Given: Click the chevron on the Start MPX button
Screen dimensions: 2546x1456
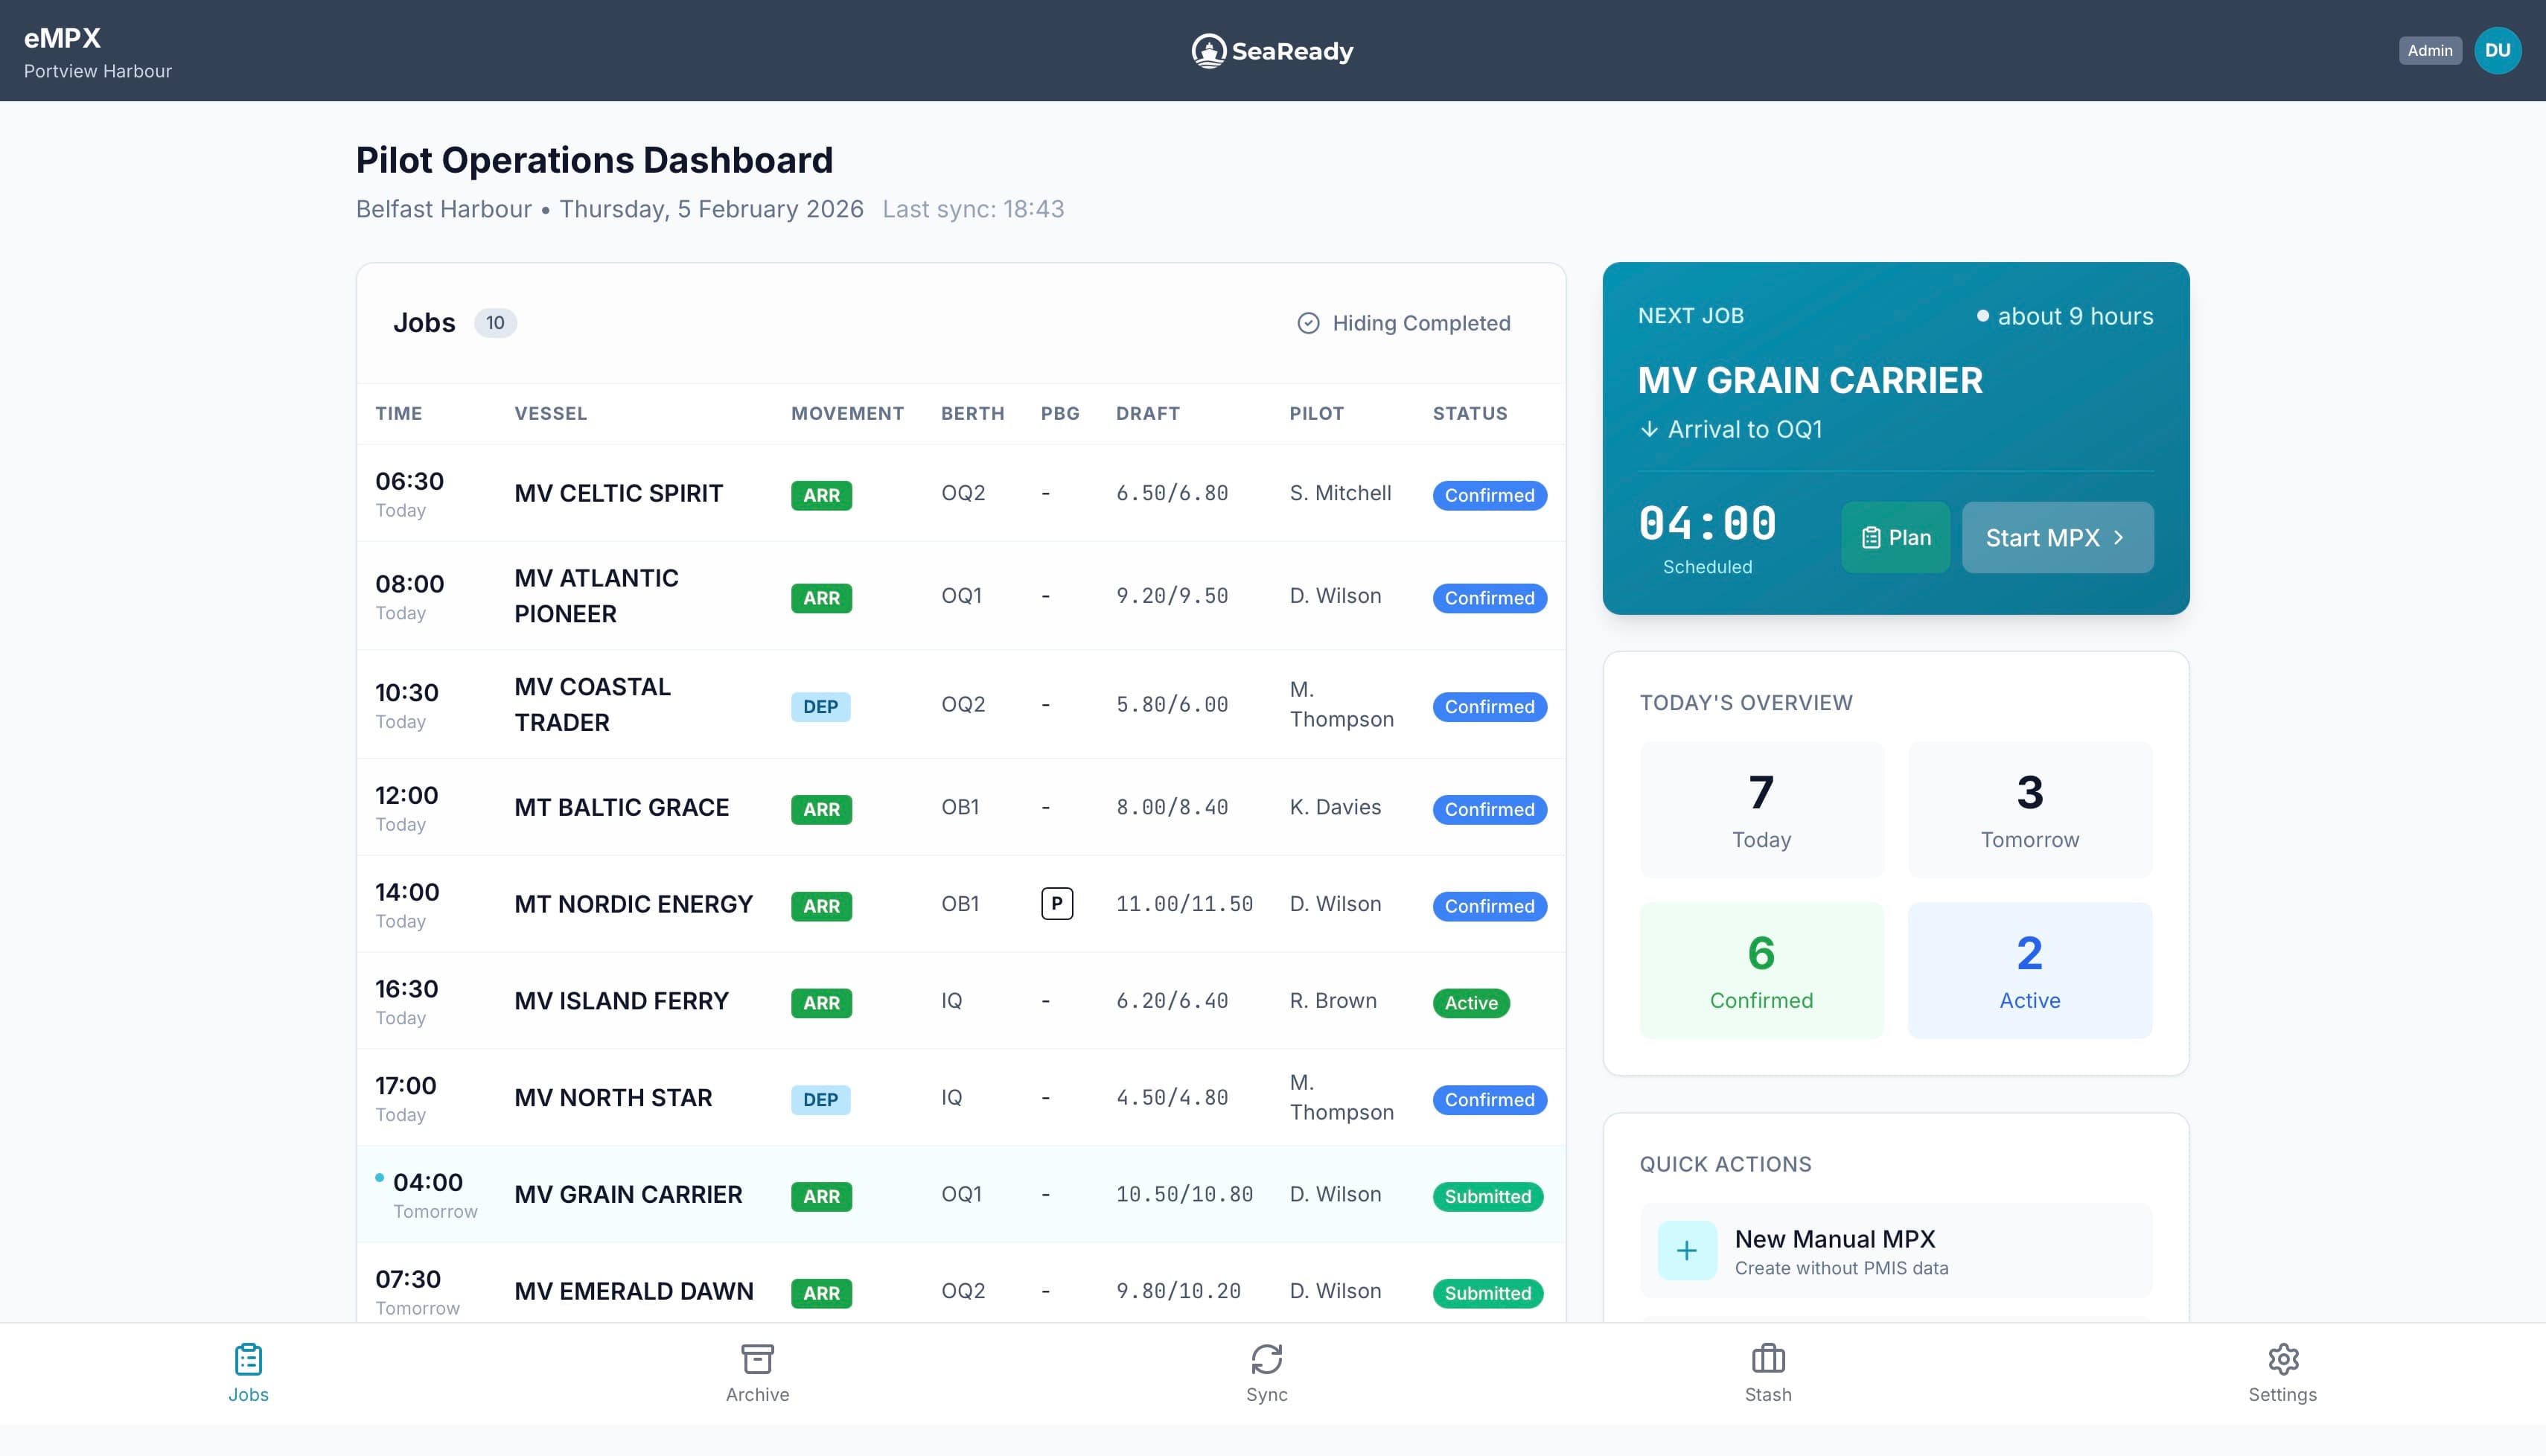Looking at the screenshot, I should click(2120, 537).
